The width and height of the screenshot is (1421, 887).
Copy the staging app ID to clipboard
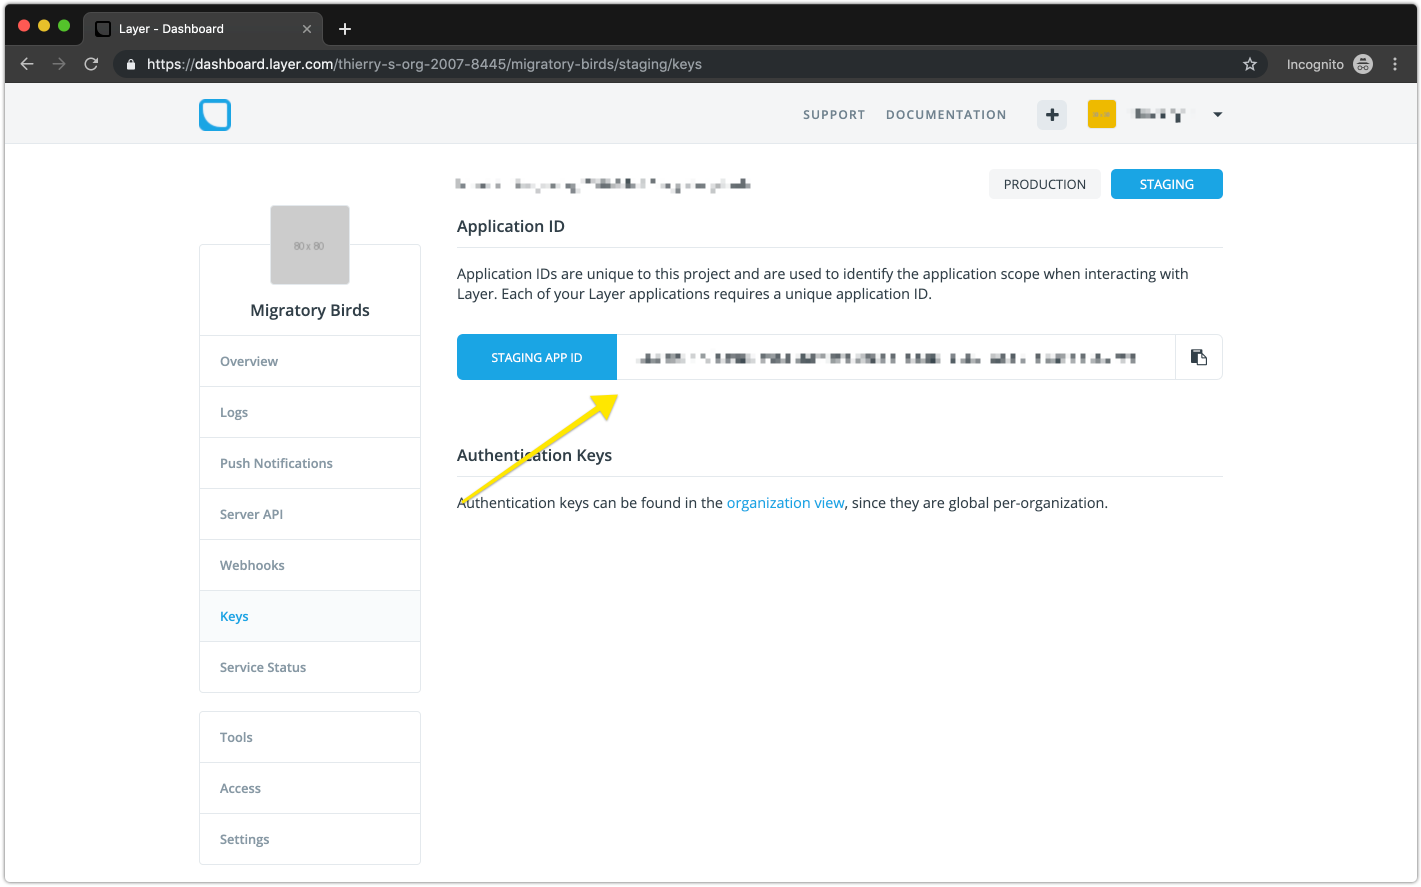coord(1199,357)
